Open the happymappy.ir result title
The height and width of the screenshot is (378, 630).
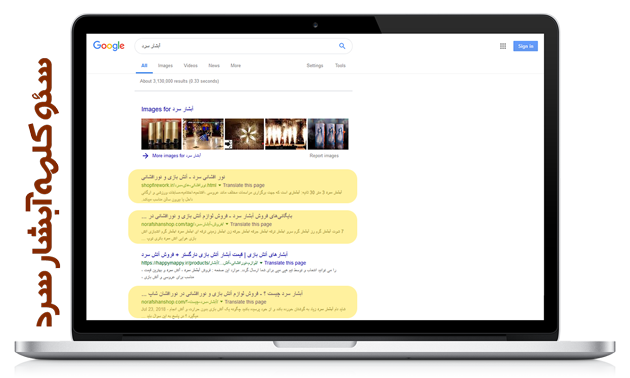point(215,254)
